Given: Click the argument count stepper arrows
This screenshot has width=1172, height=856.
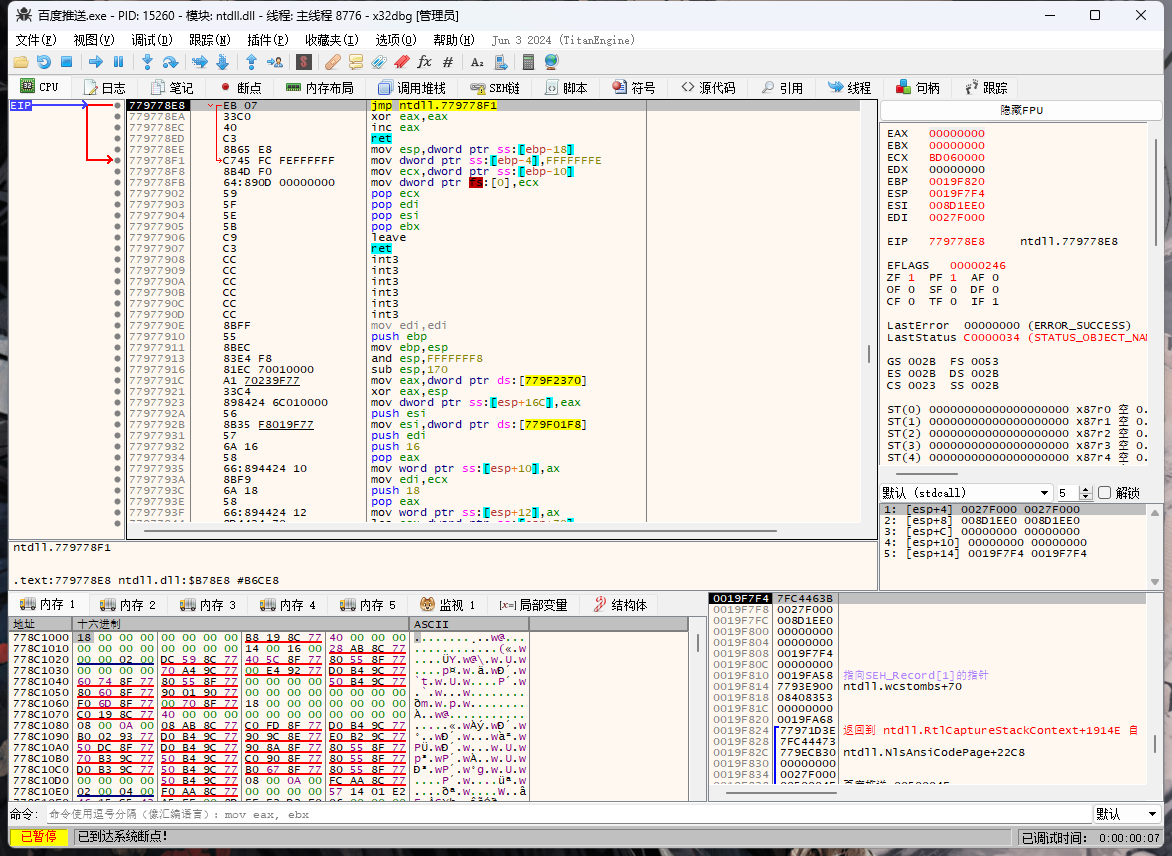Looking at the screenshot, I should coord(1086,493).
